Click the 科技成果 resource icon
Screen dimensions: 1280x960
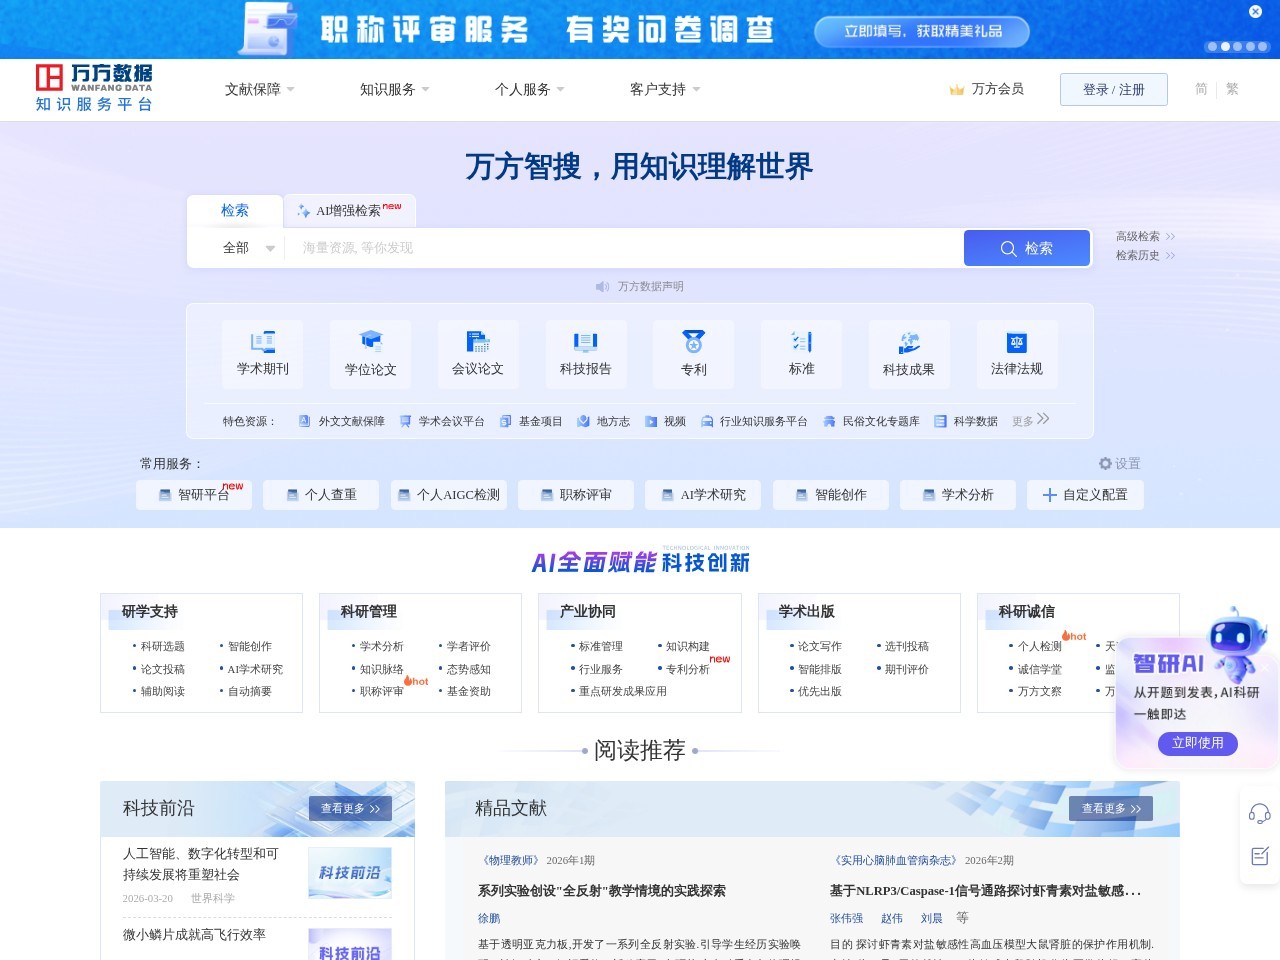908,353
